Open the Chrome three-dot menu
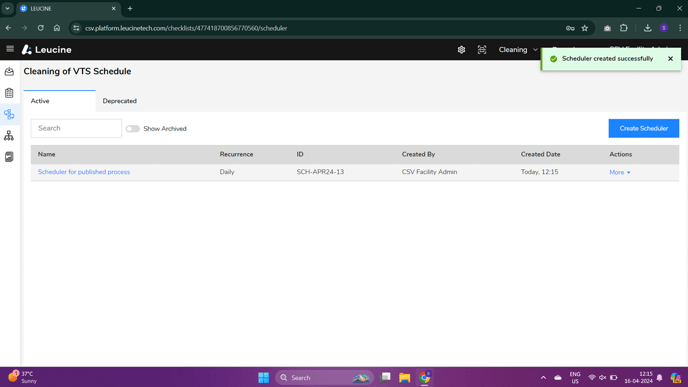The image size is (688, 387). click(680, 28)
